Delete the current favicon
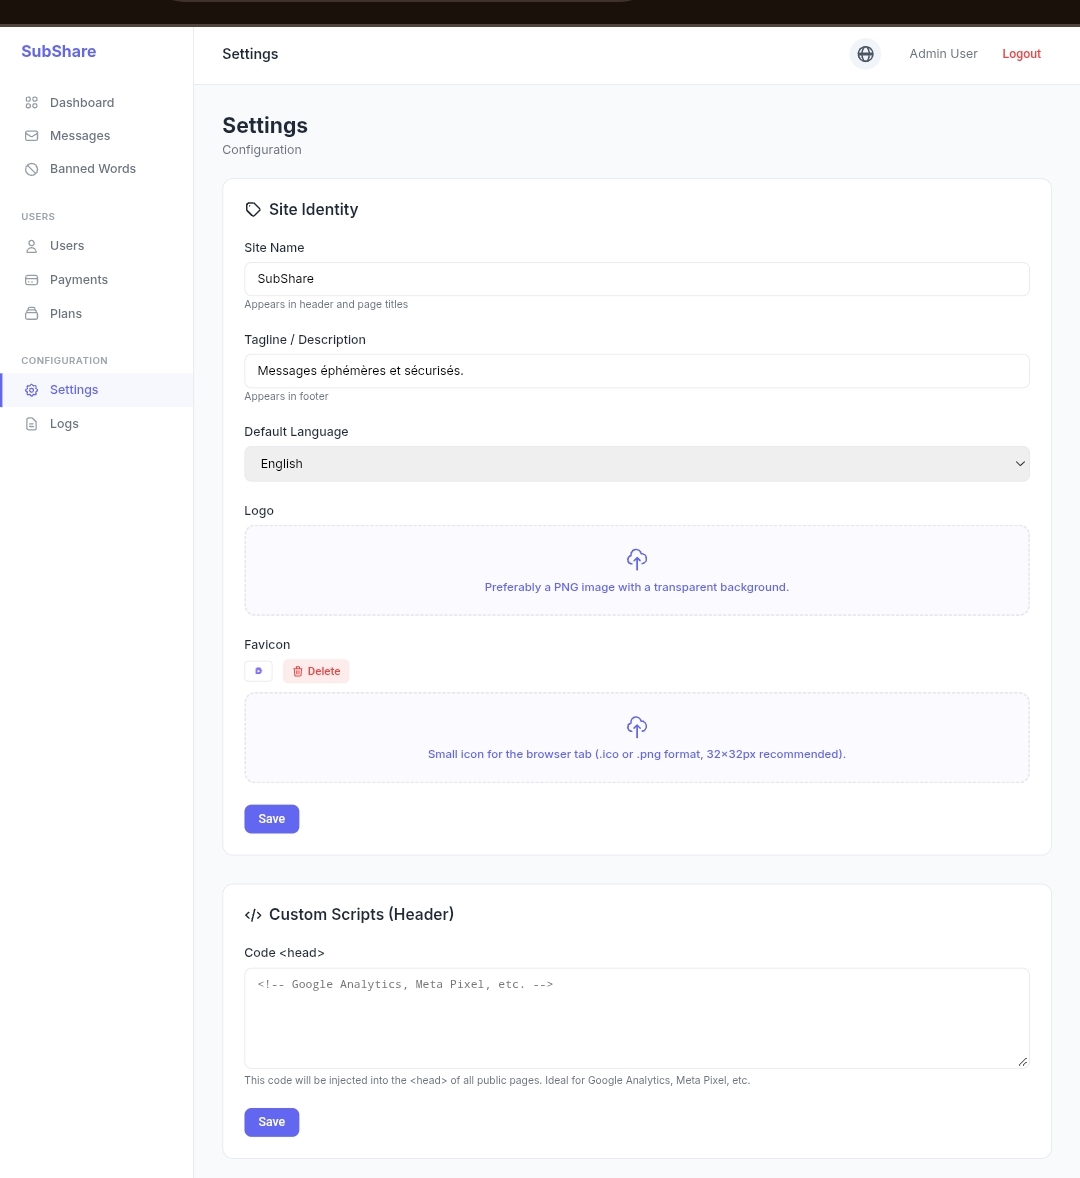1080x1178 pixels. [x=316, y=671]
